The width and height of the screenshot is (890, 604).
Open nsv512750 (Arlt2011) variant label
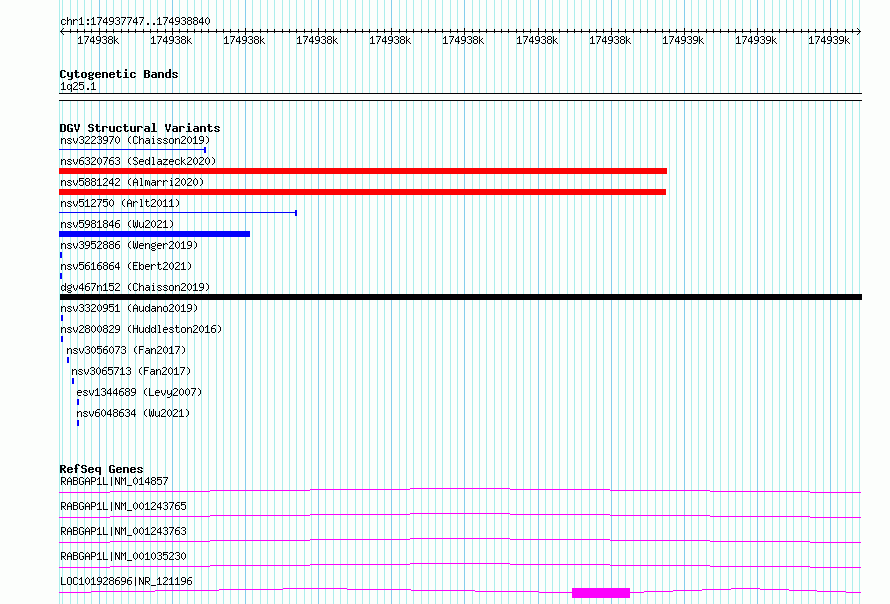(x=120, y=203)
